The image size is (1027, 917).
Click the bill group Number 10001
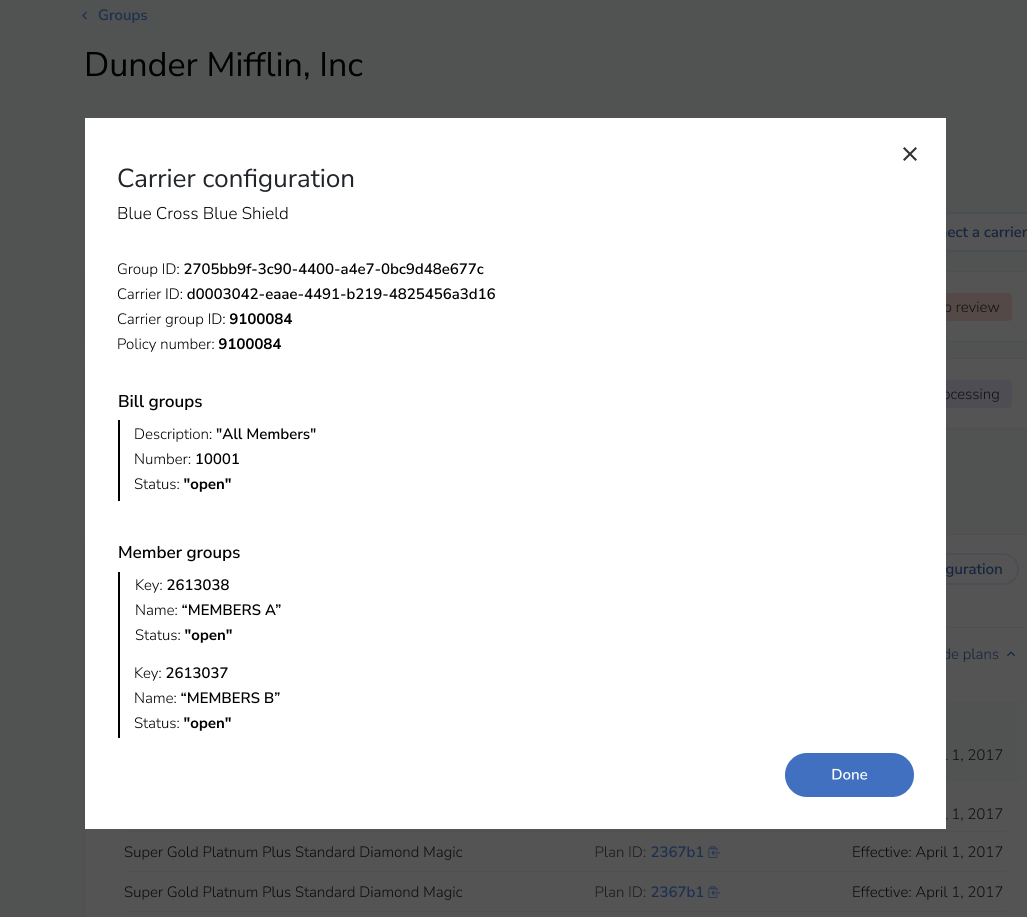click(x=217, y=459)
